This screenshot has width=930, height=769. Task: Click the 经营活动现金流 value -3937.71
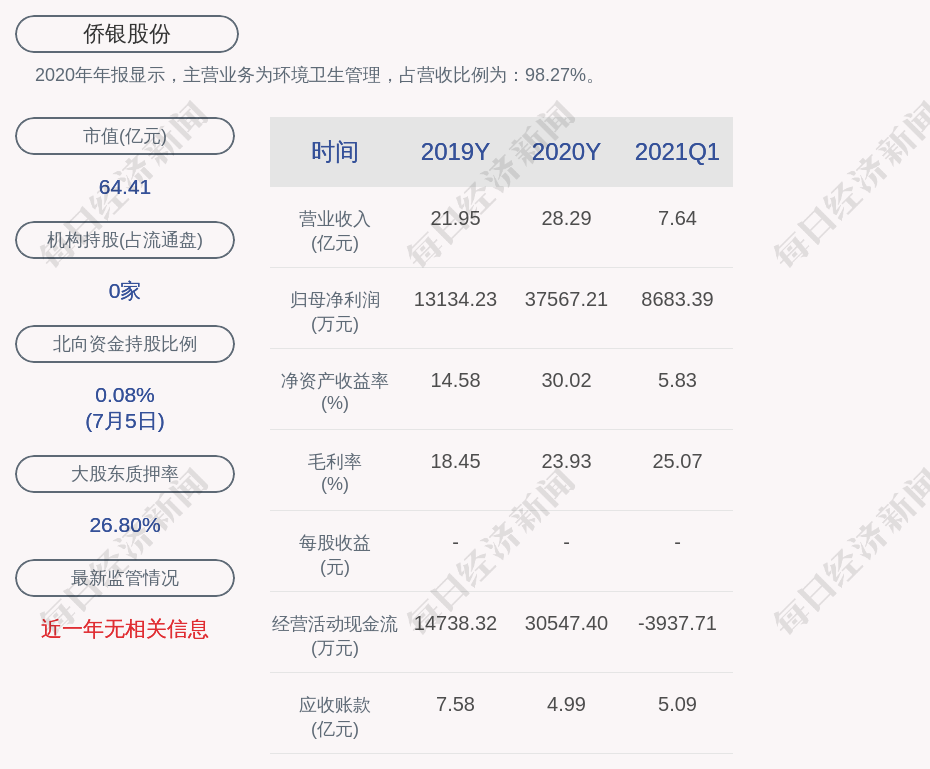point(677,624)
